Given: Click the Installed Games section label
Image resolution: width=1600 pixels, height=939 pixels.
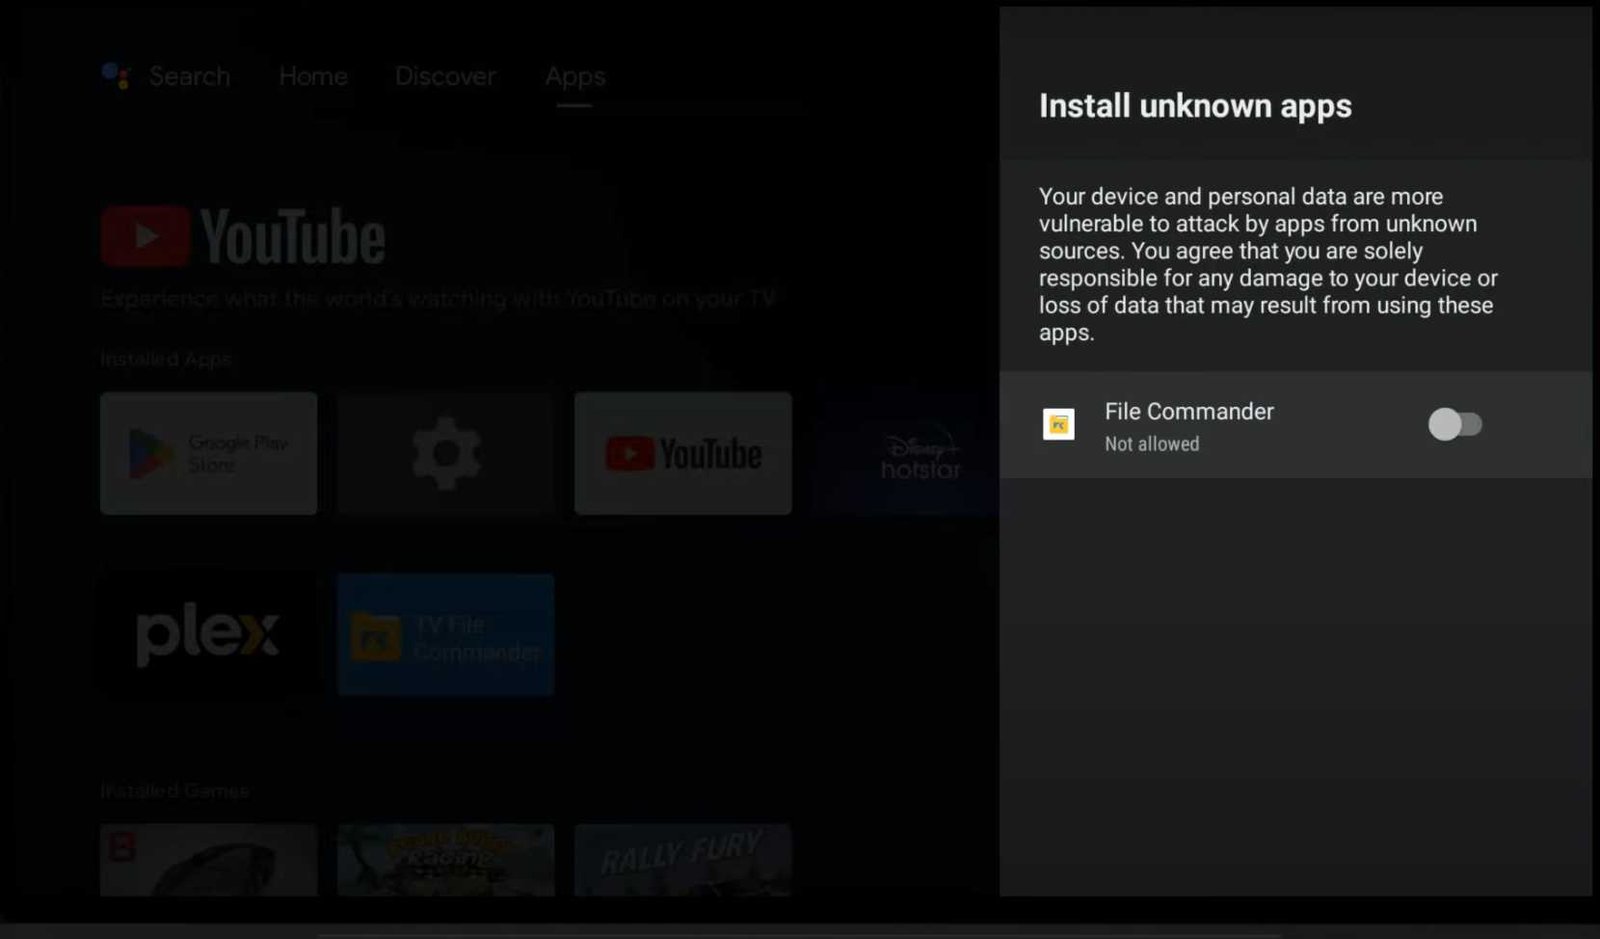Looking at the screenshot, I should coord(175,791).
